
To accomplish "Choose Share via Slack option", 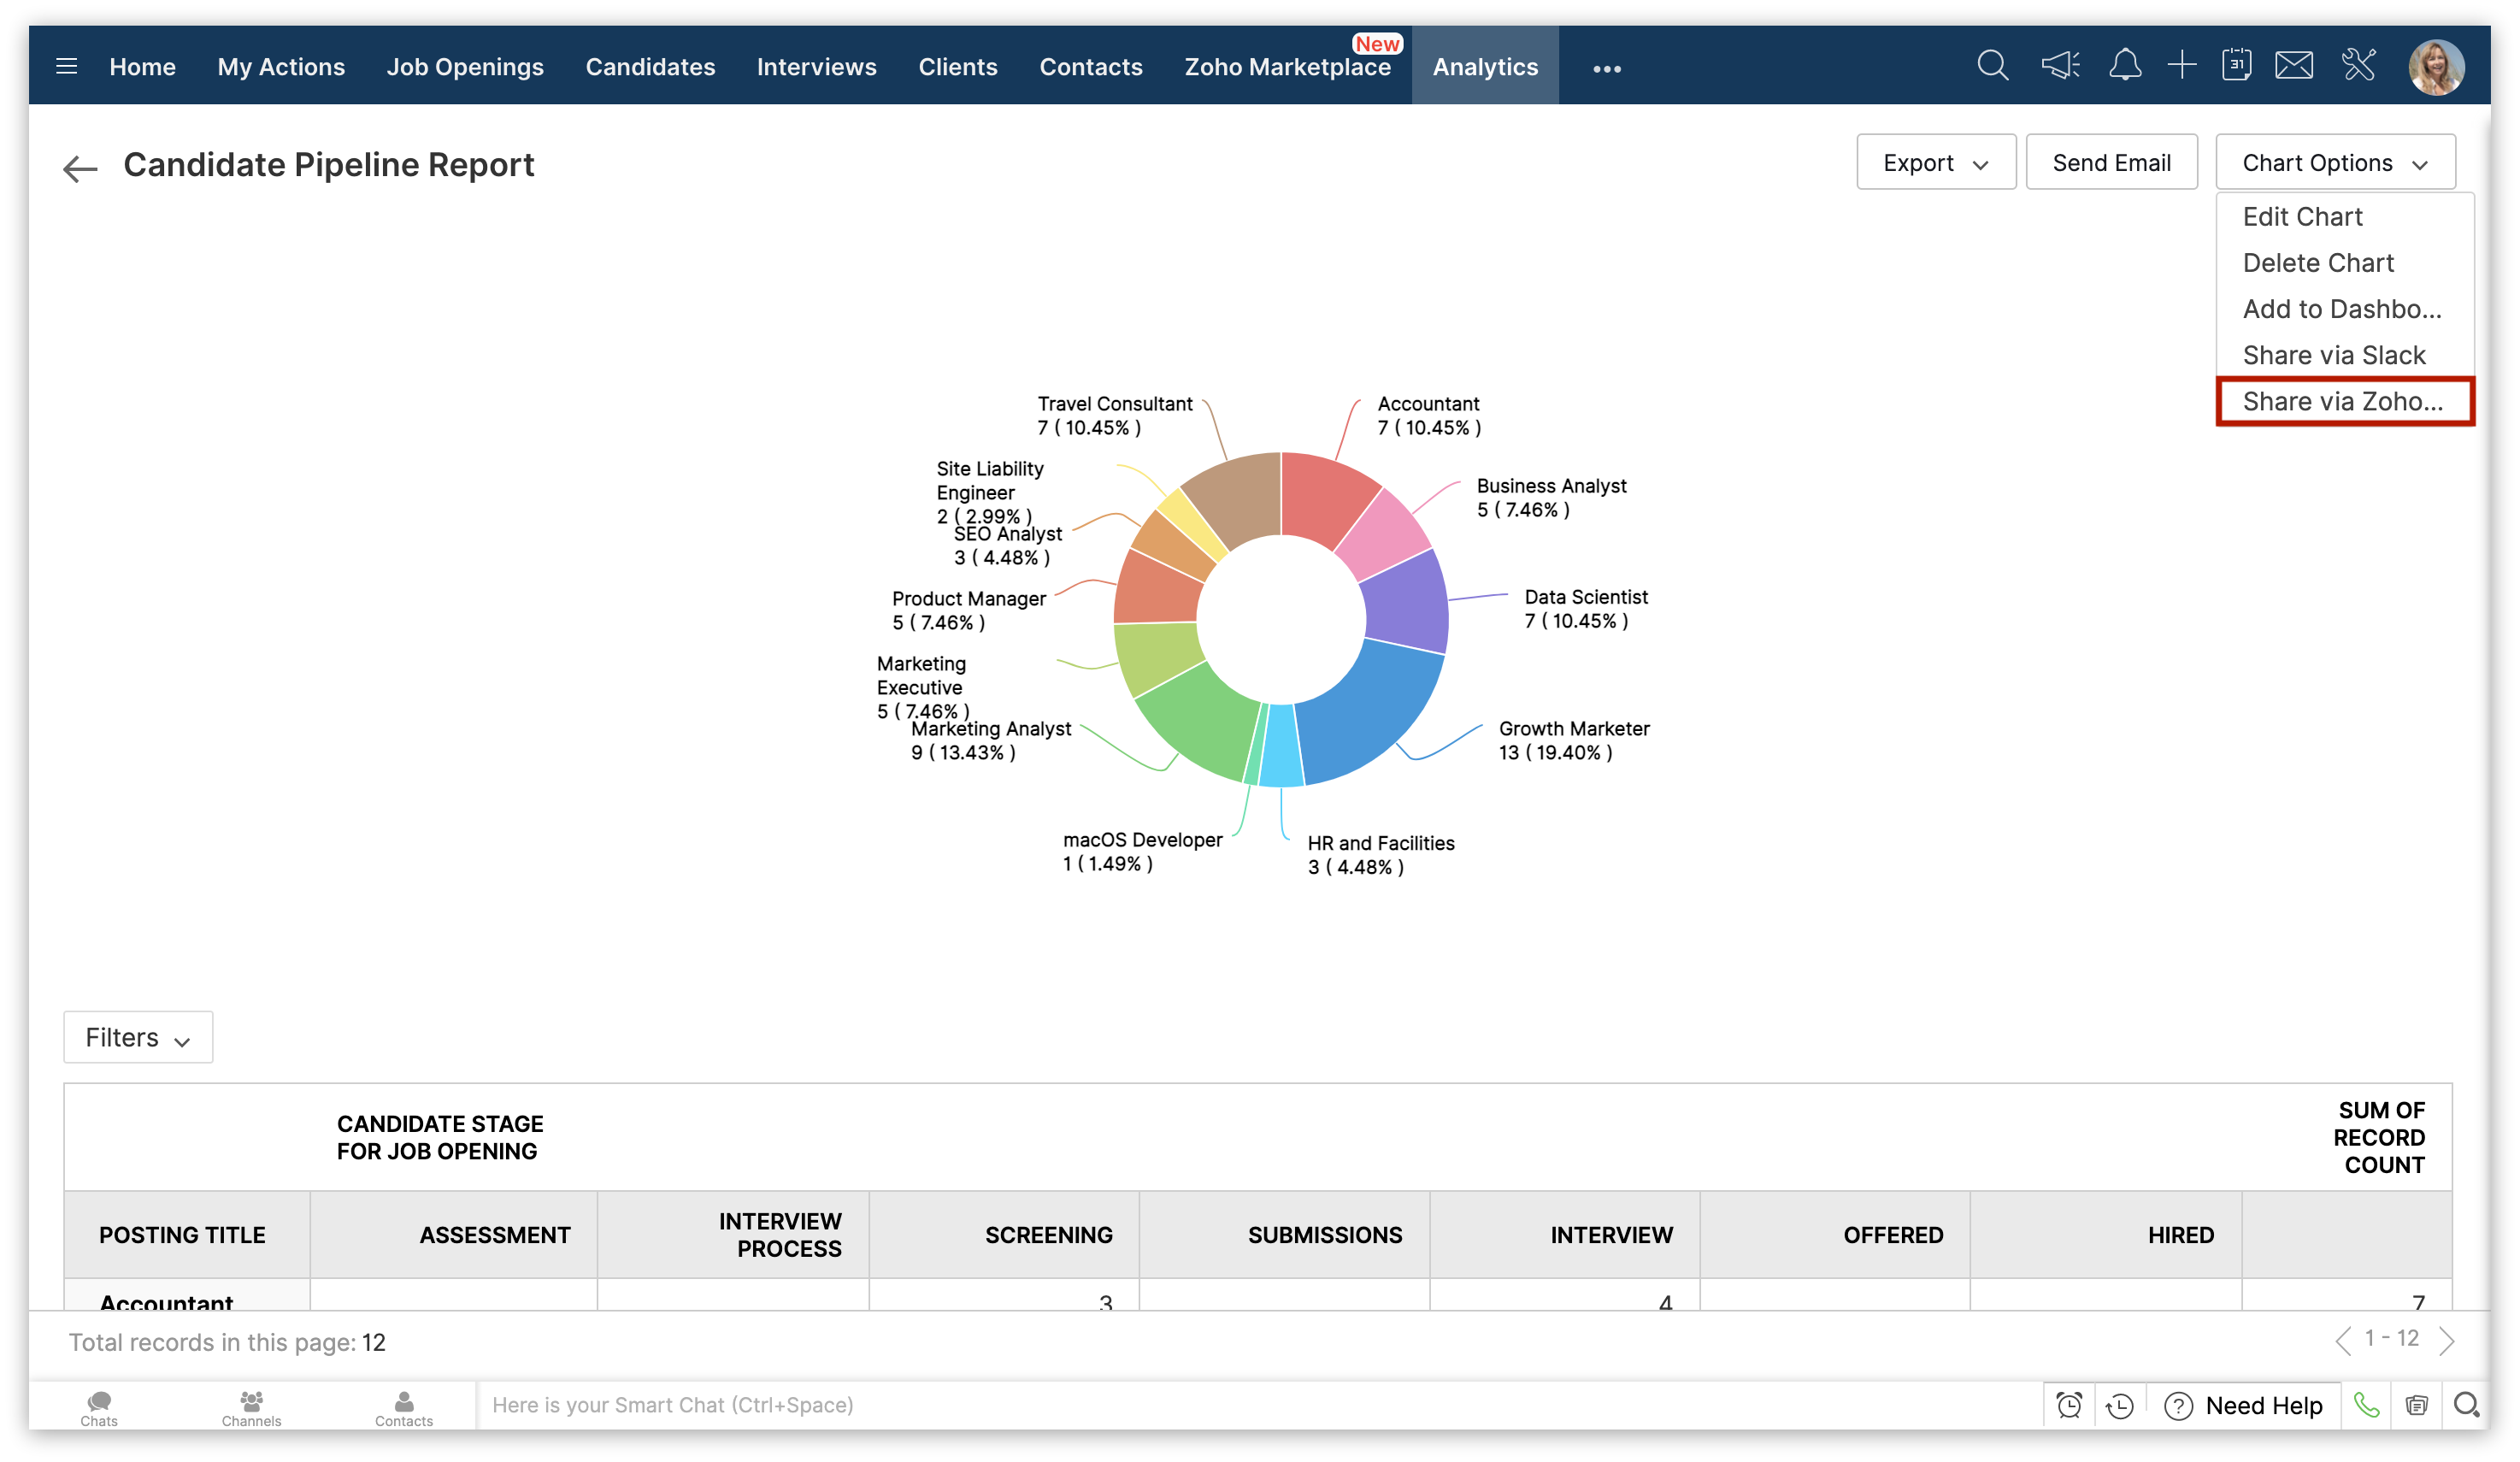I will click(x=2334, y=355).
